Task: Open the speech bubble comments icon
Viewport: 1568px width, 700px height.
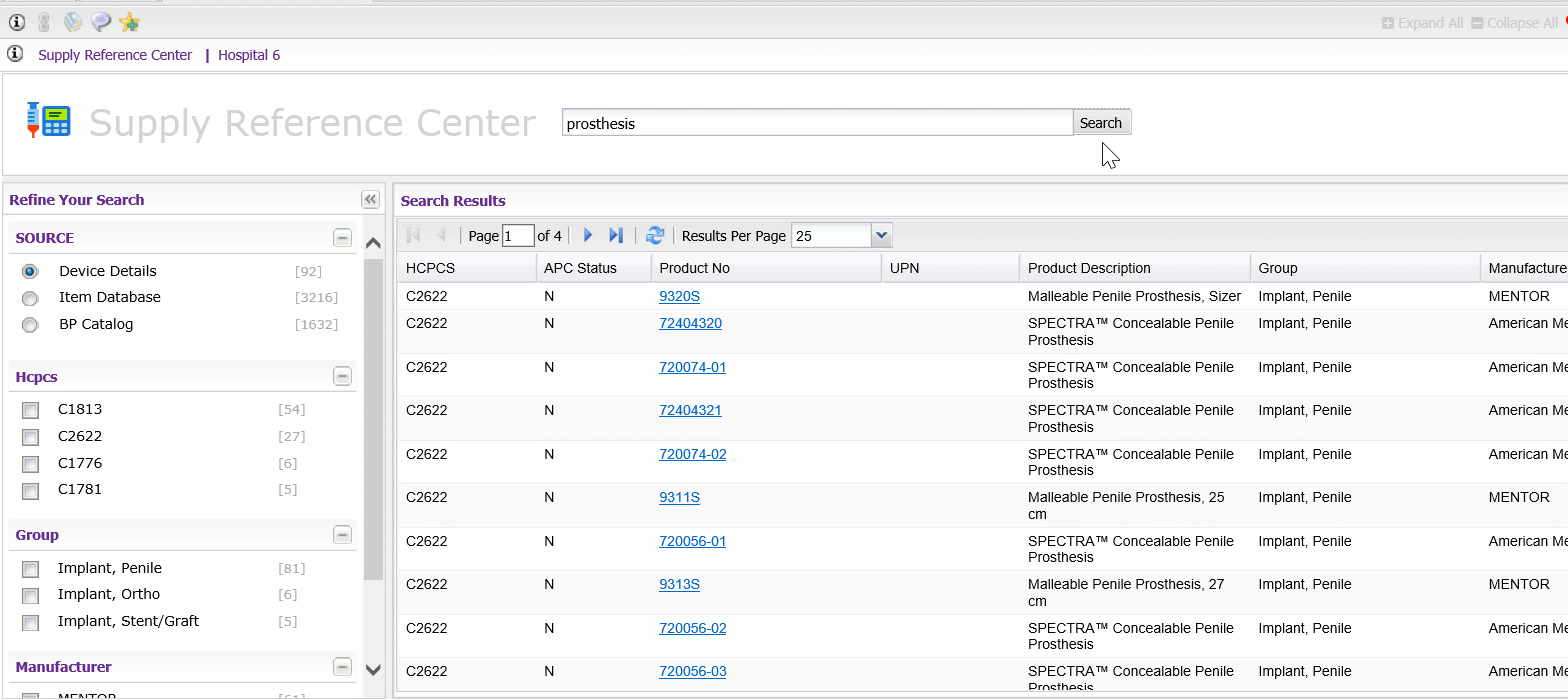Action: [101, 22]
